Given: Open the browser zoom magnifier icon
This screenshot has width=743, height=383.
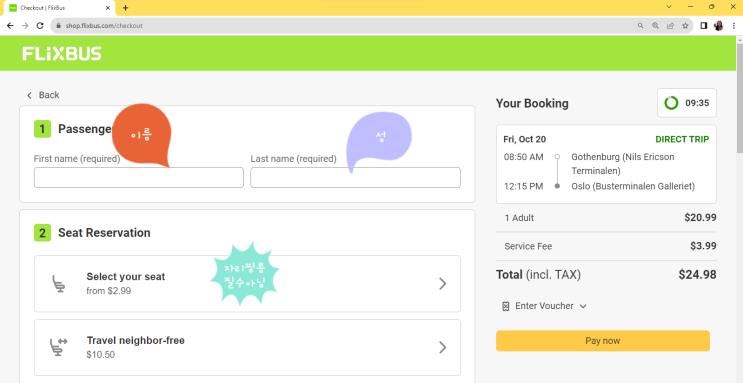Looking at the screenshot, I should pyautogui.click(x=655, y=26).
